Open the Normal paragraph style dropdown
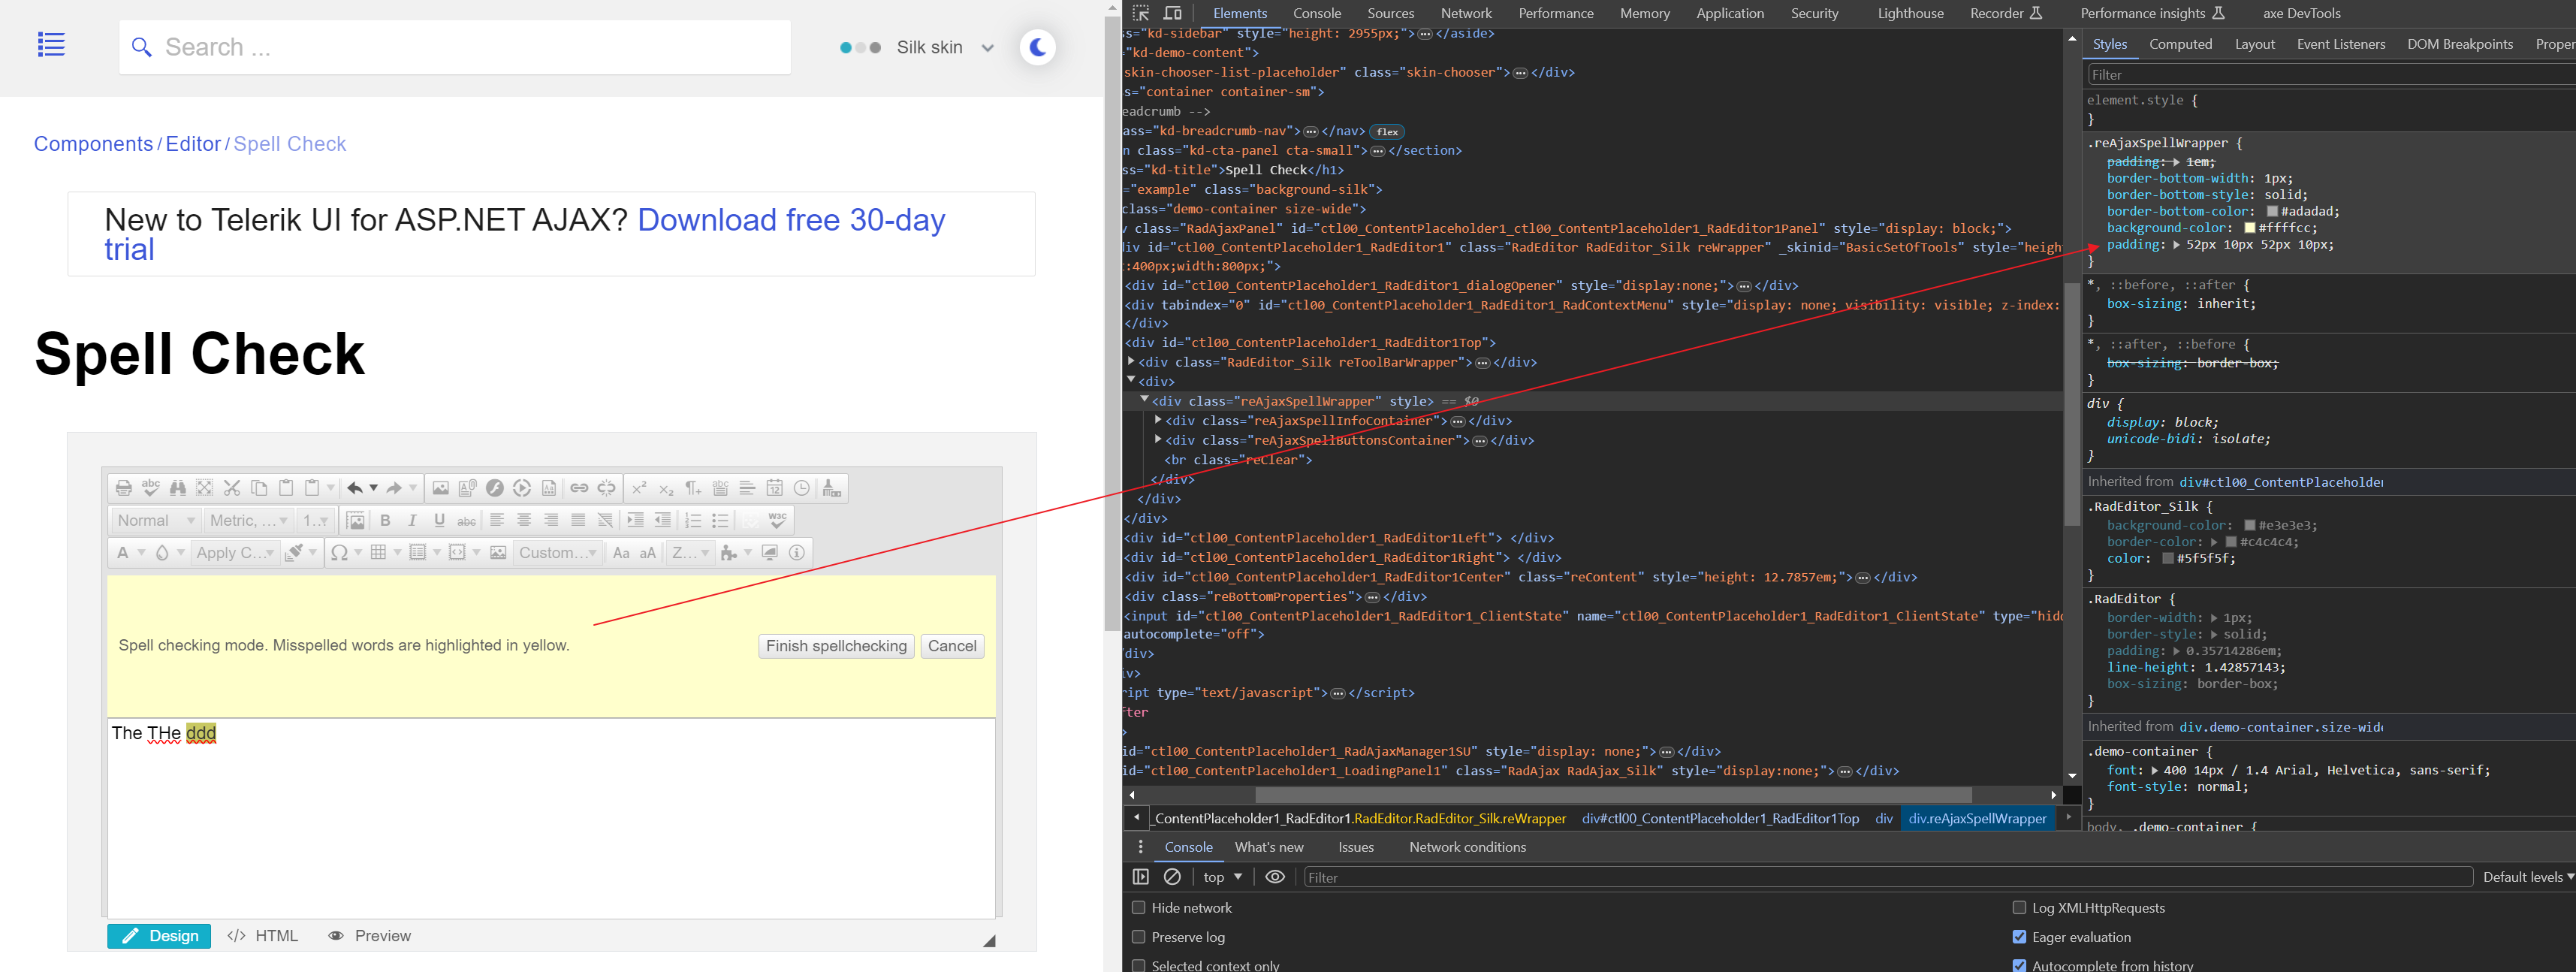 155,520
